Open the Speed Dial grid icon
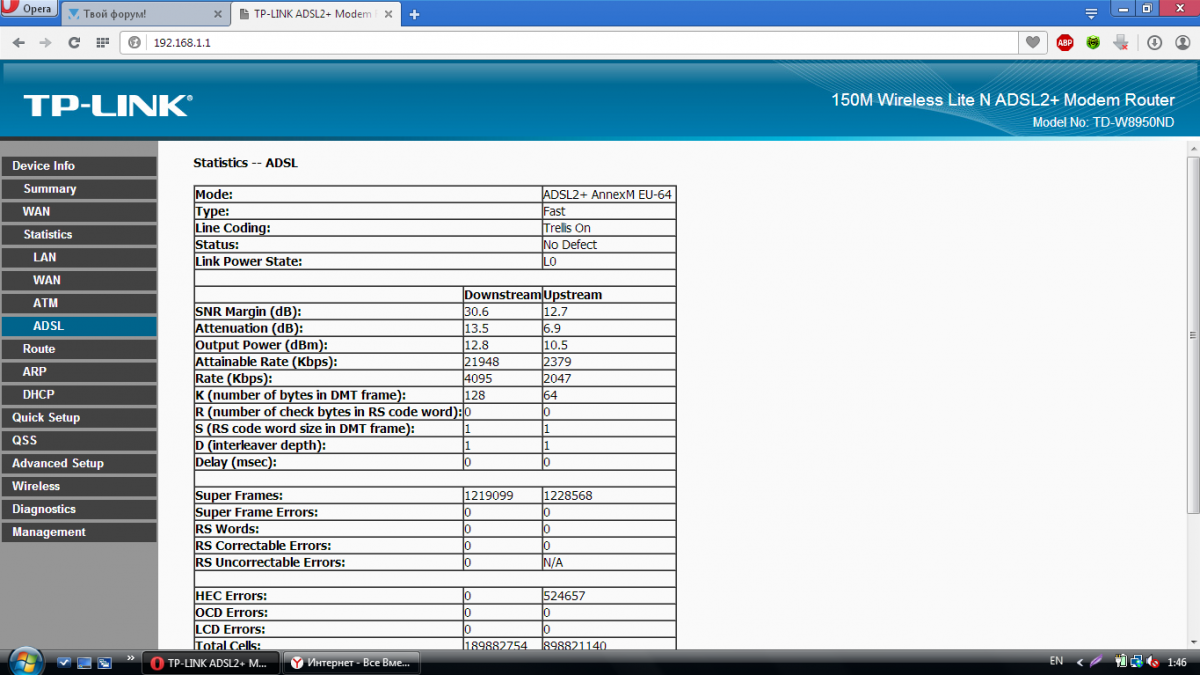 click(101, 43)
